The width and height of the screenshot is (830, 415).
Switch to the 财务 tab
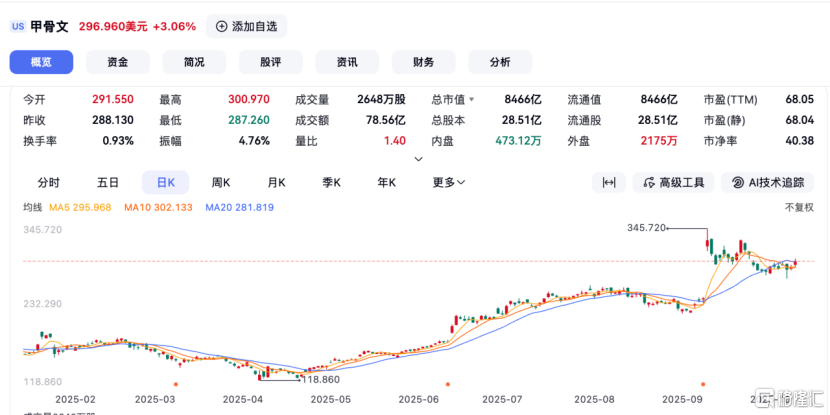(x=423, y=62)
